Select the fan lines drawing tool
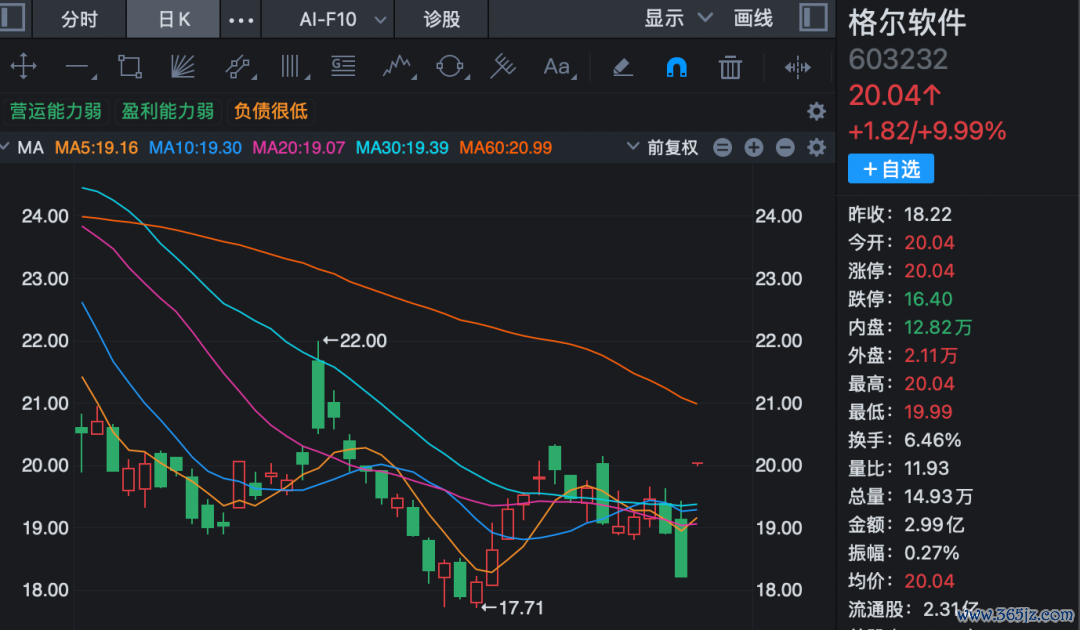 pos(183,67)
